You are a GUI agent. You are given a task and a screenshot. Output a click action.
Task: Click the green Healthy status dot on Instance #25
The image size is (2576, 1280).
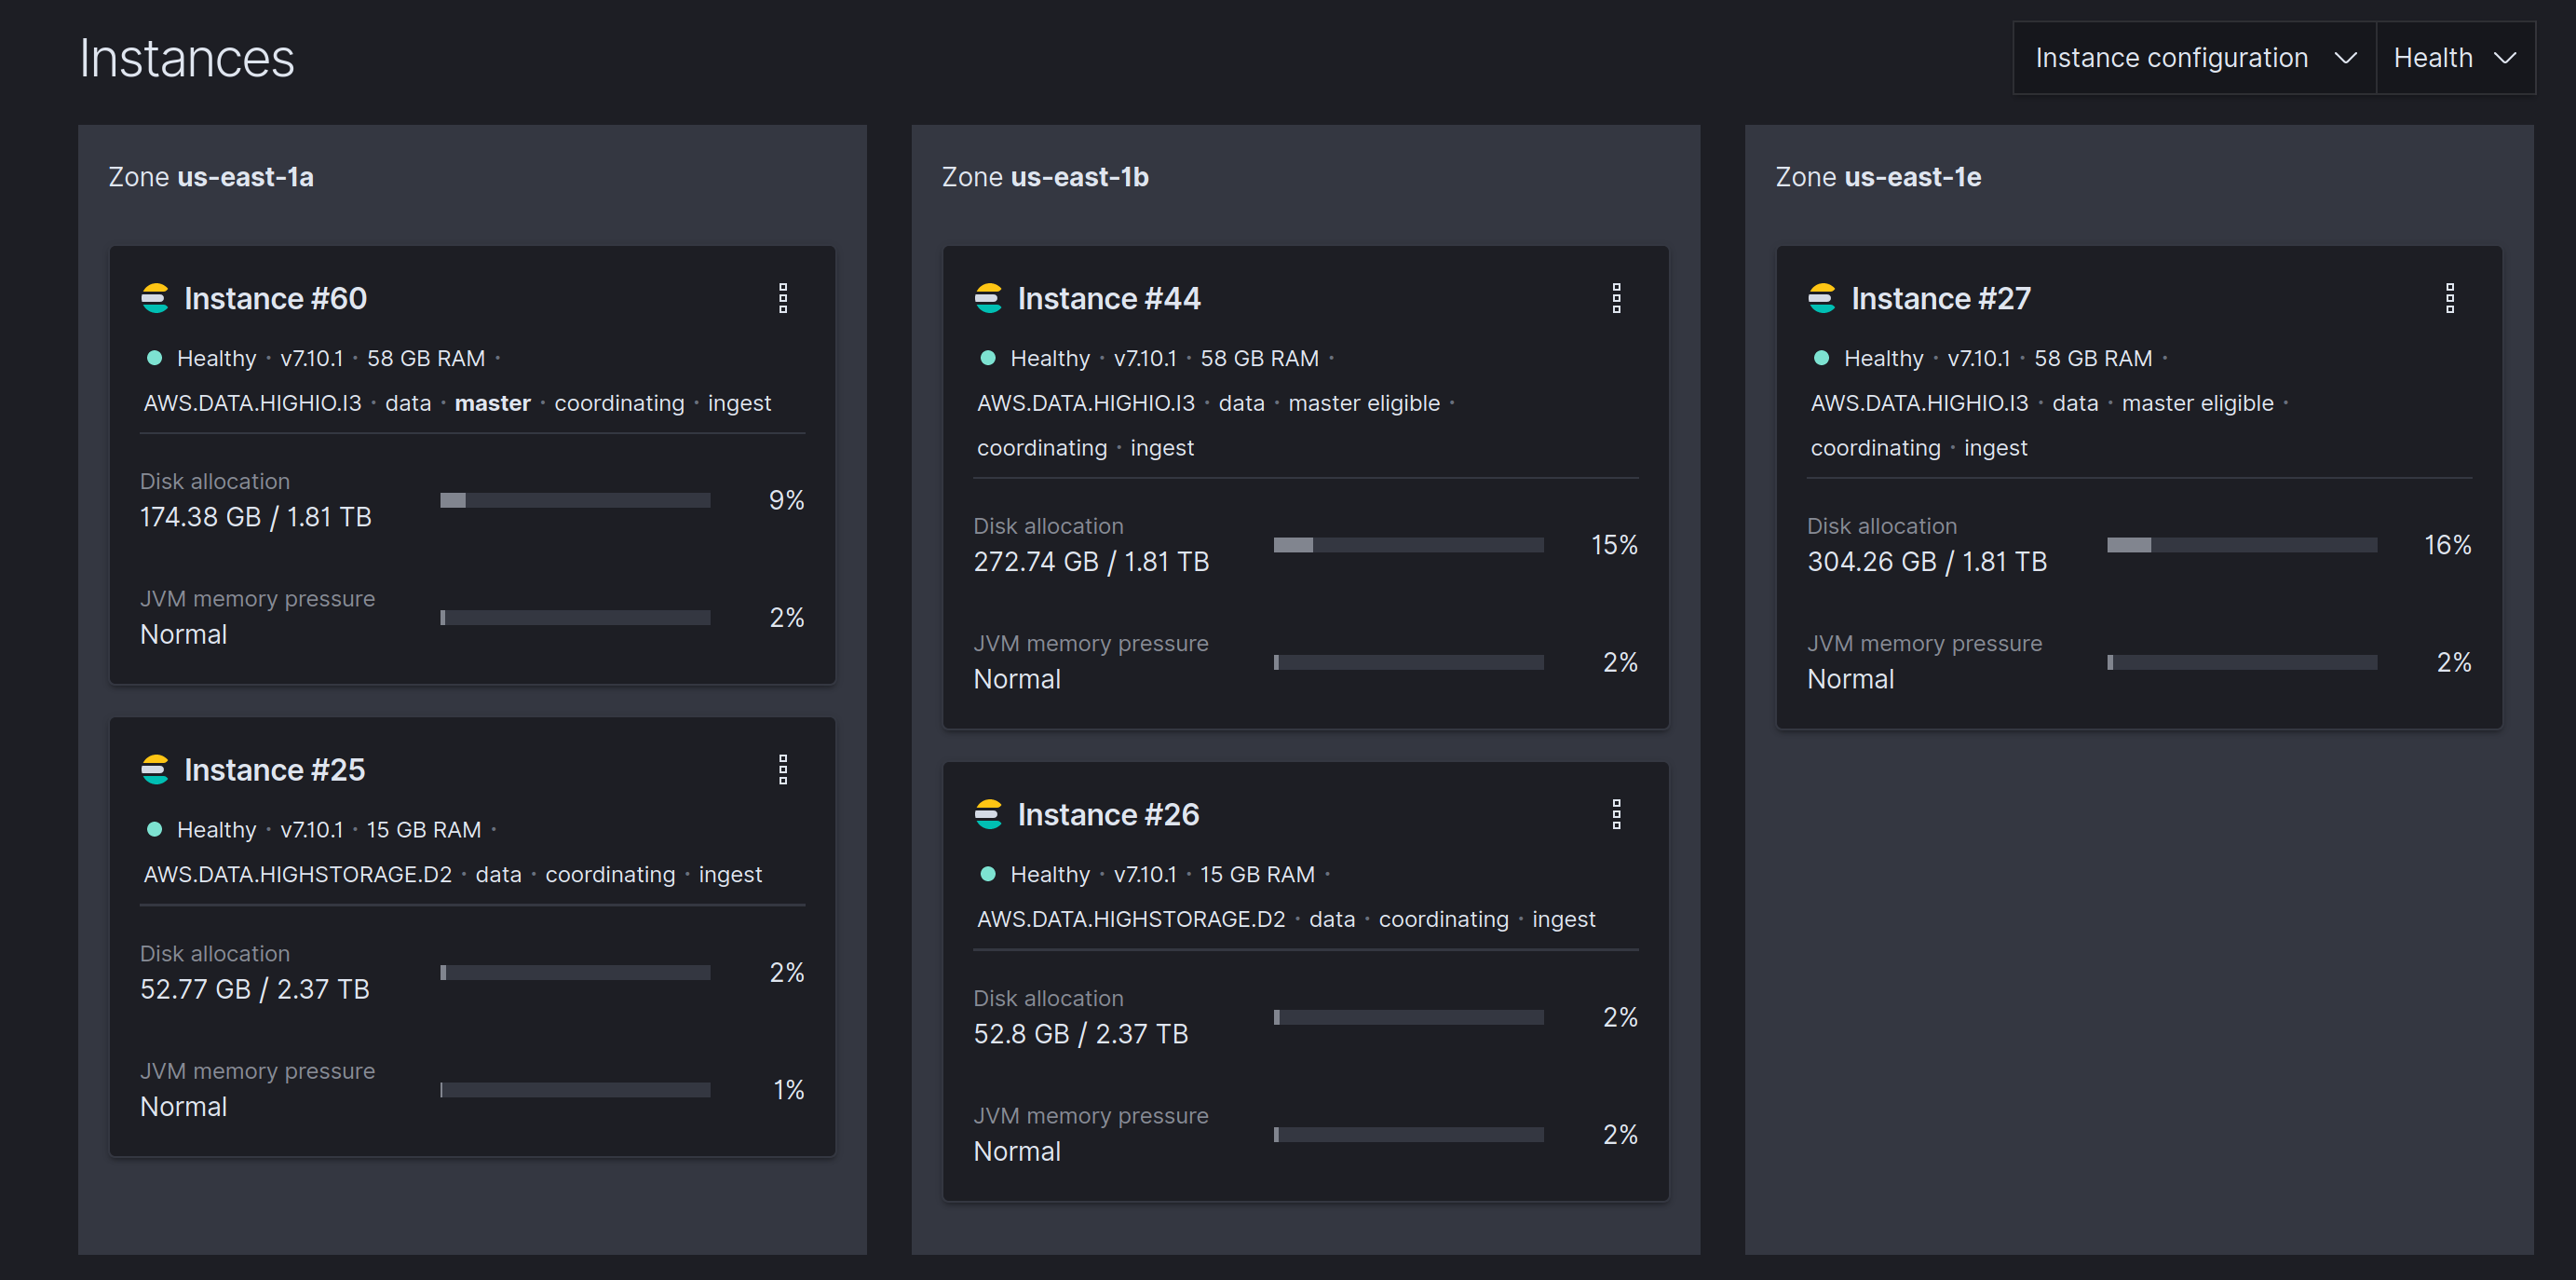155,829
